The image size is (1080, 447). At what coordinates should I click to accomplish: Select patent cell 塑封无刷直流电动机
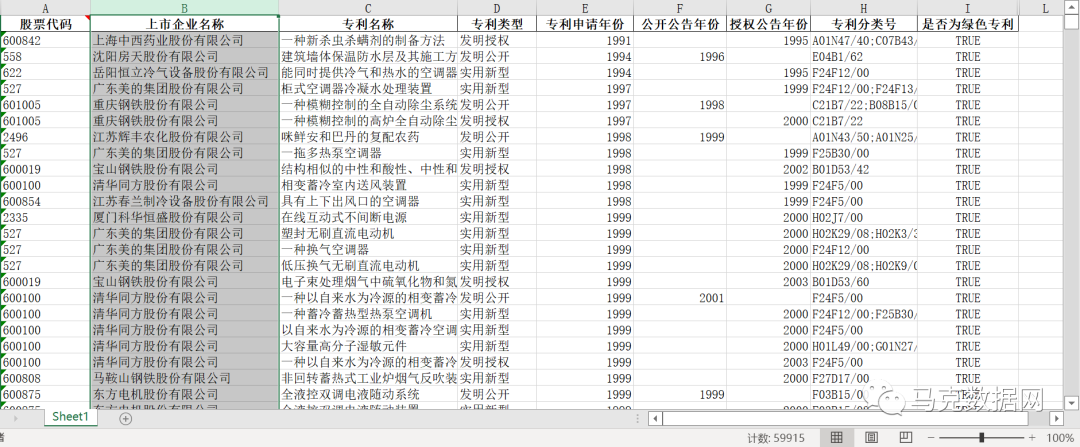coord(368,233)
